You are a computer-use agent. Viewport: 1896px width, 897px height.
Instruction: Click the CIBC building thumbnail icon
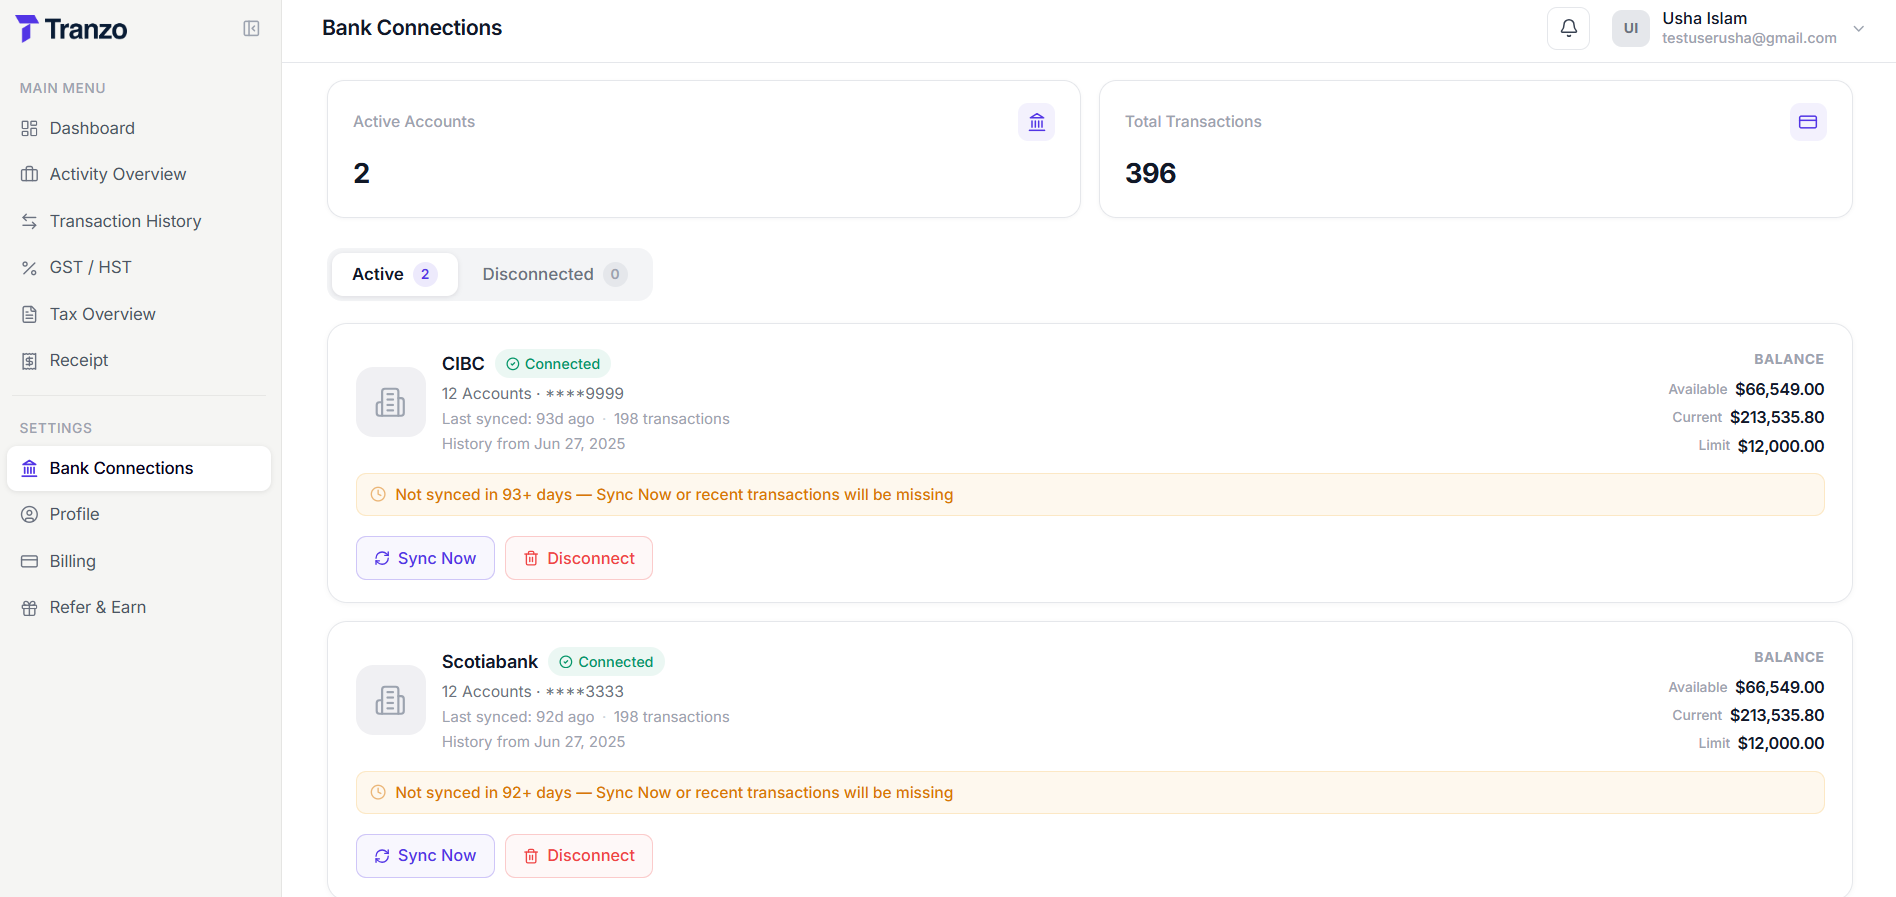390,402
